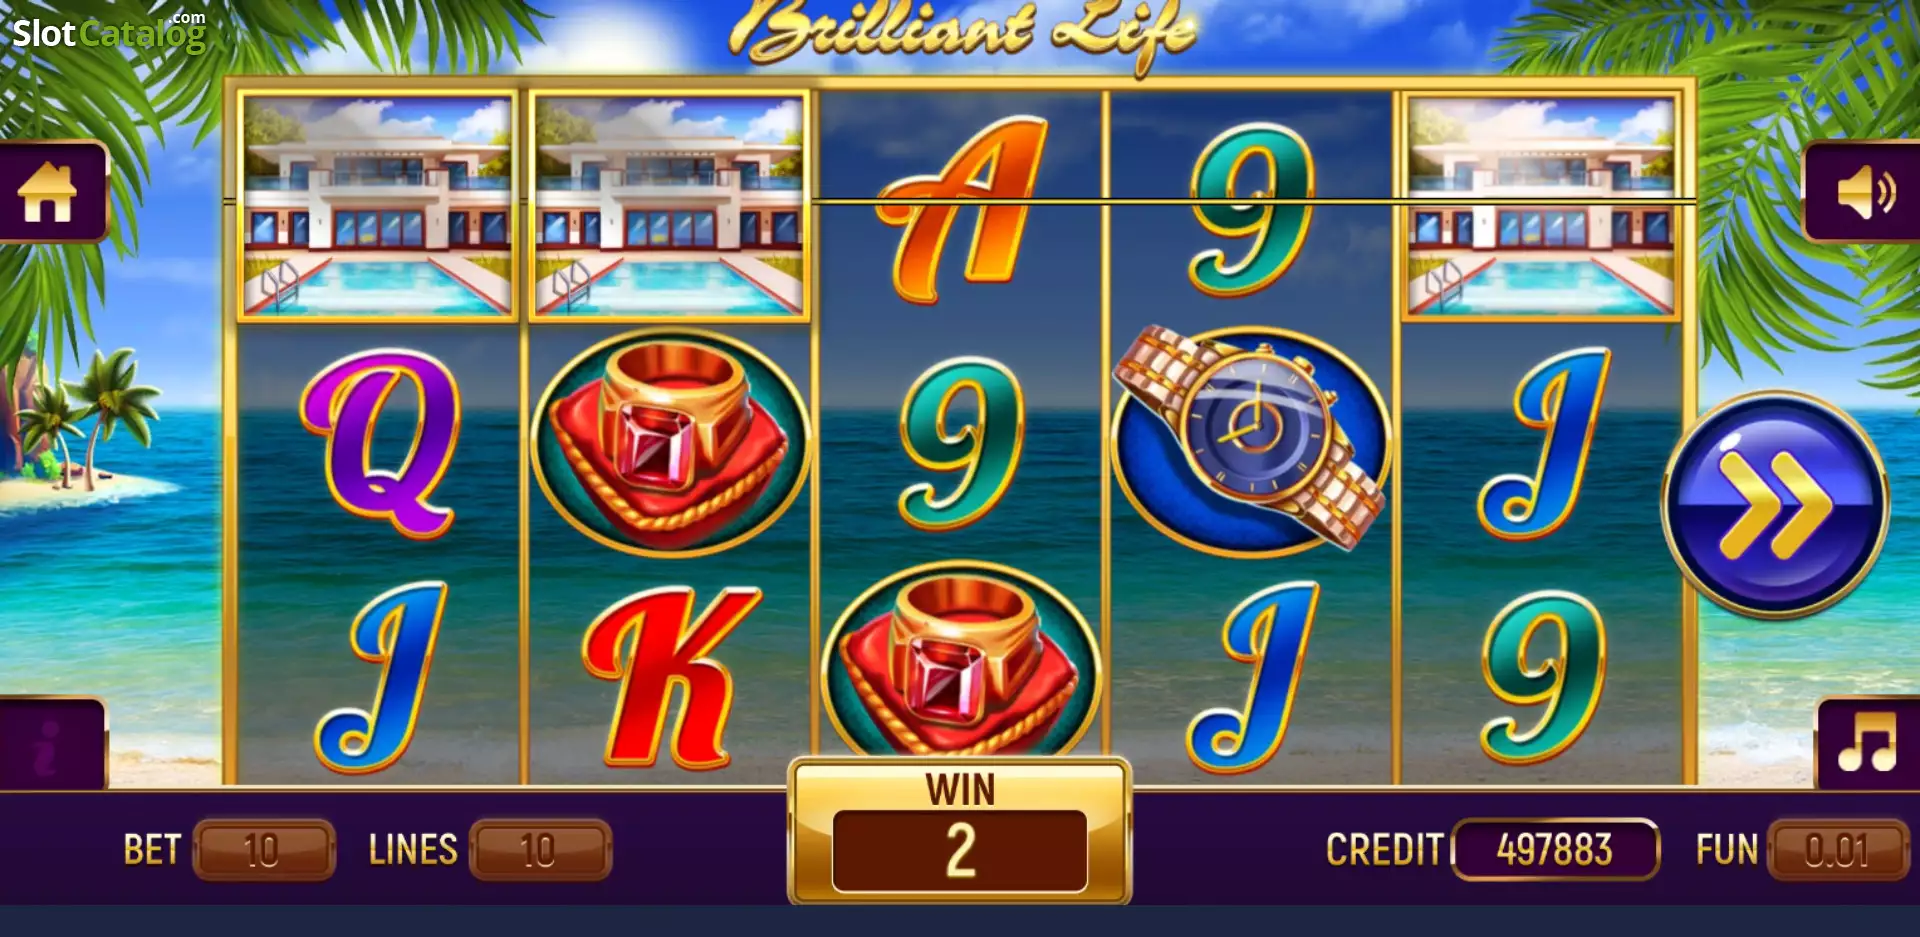Open the home menu icon

[49, 192]
